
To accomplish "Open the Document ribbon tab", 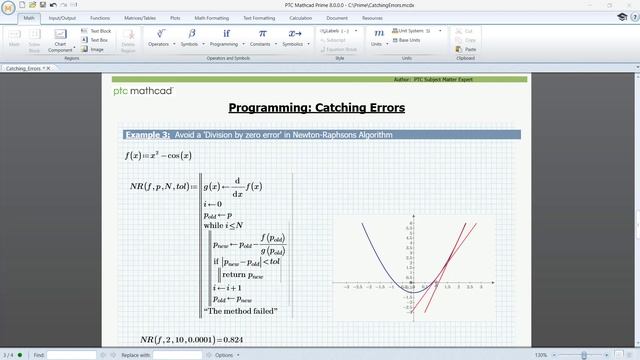I will pos(337,18).
